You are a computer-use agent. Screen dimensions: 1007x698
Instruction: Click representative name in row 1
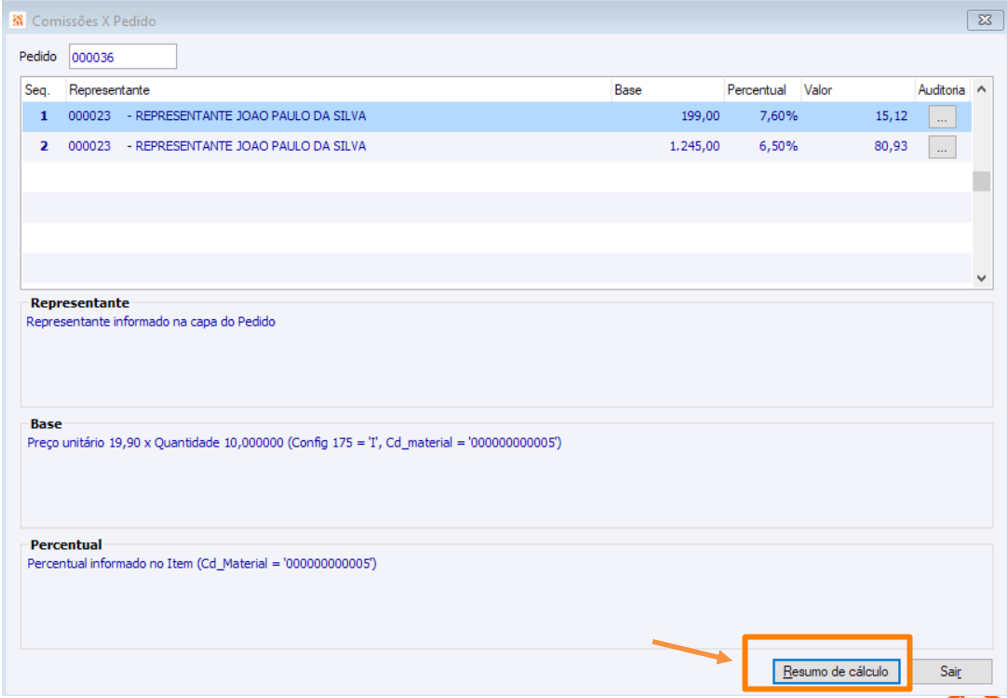coord(250,116)
